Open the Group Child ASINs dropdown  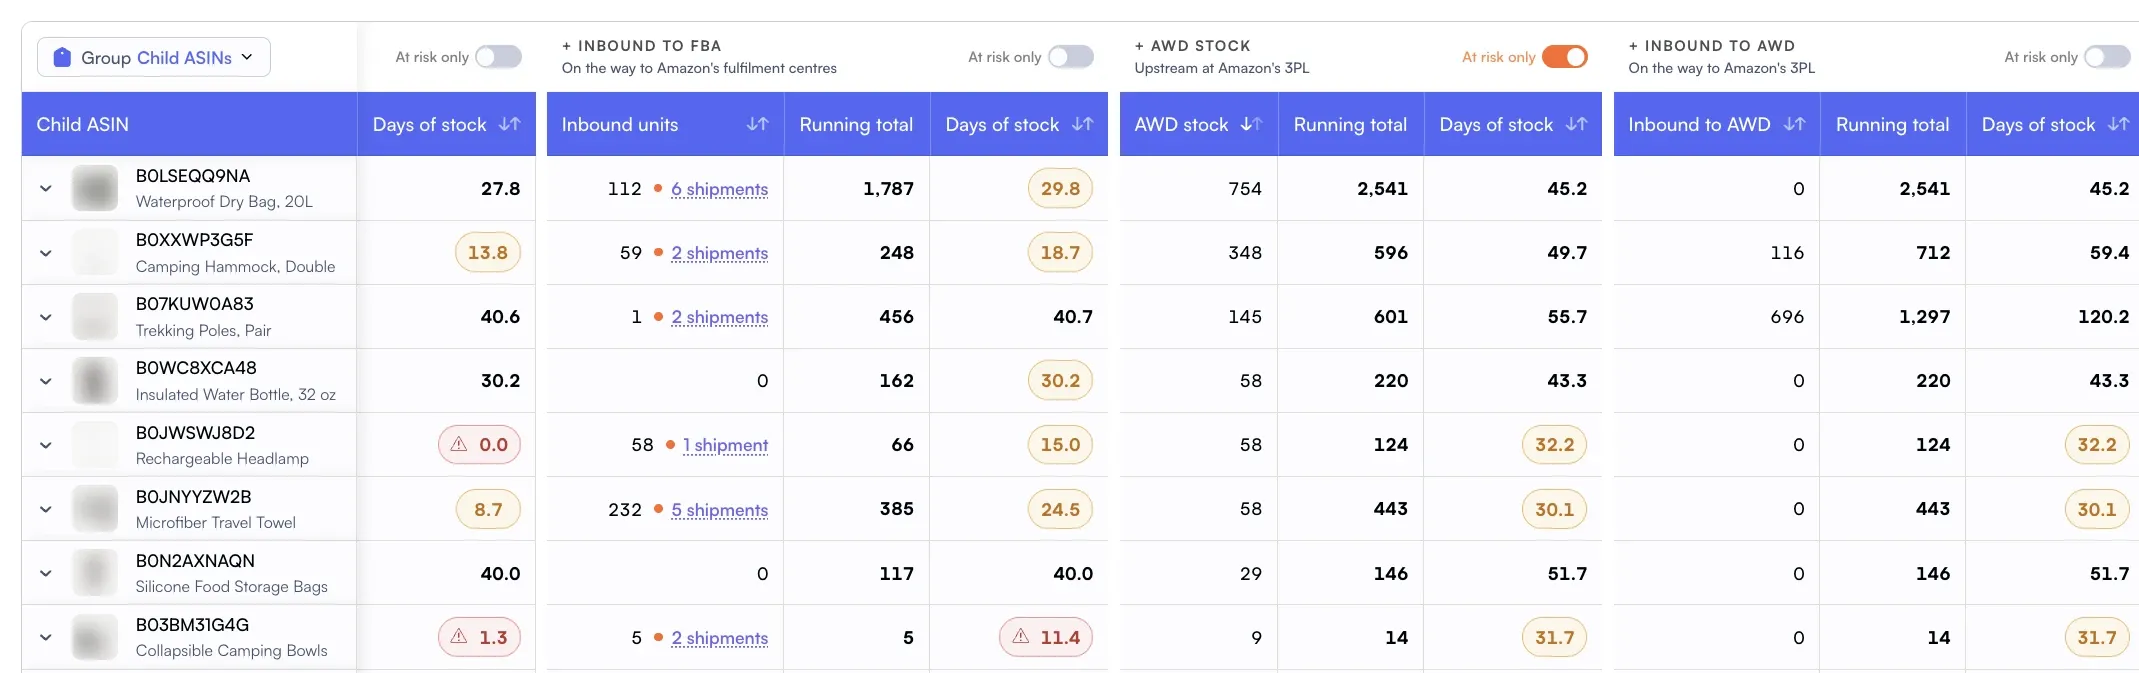click(154, 57)
